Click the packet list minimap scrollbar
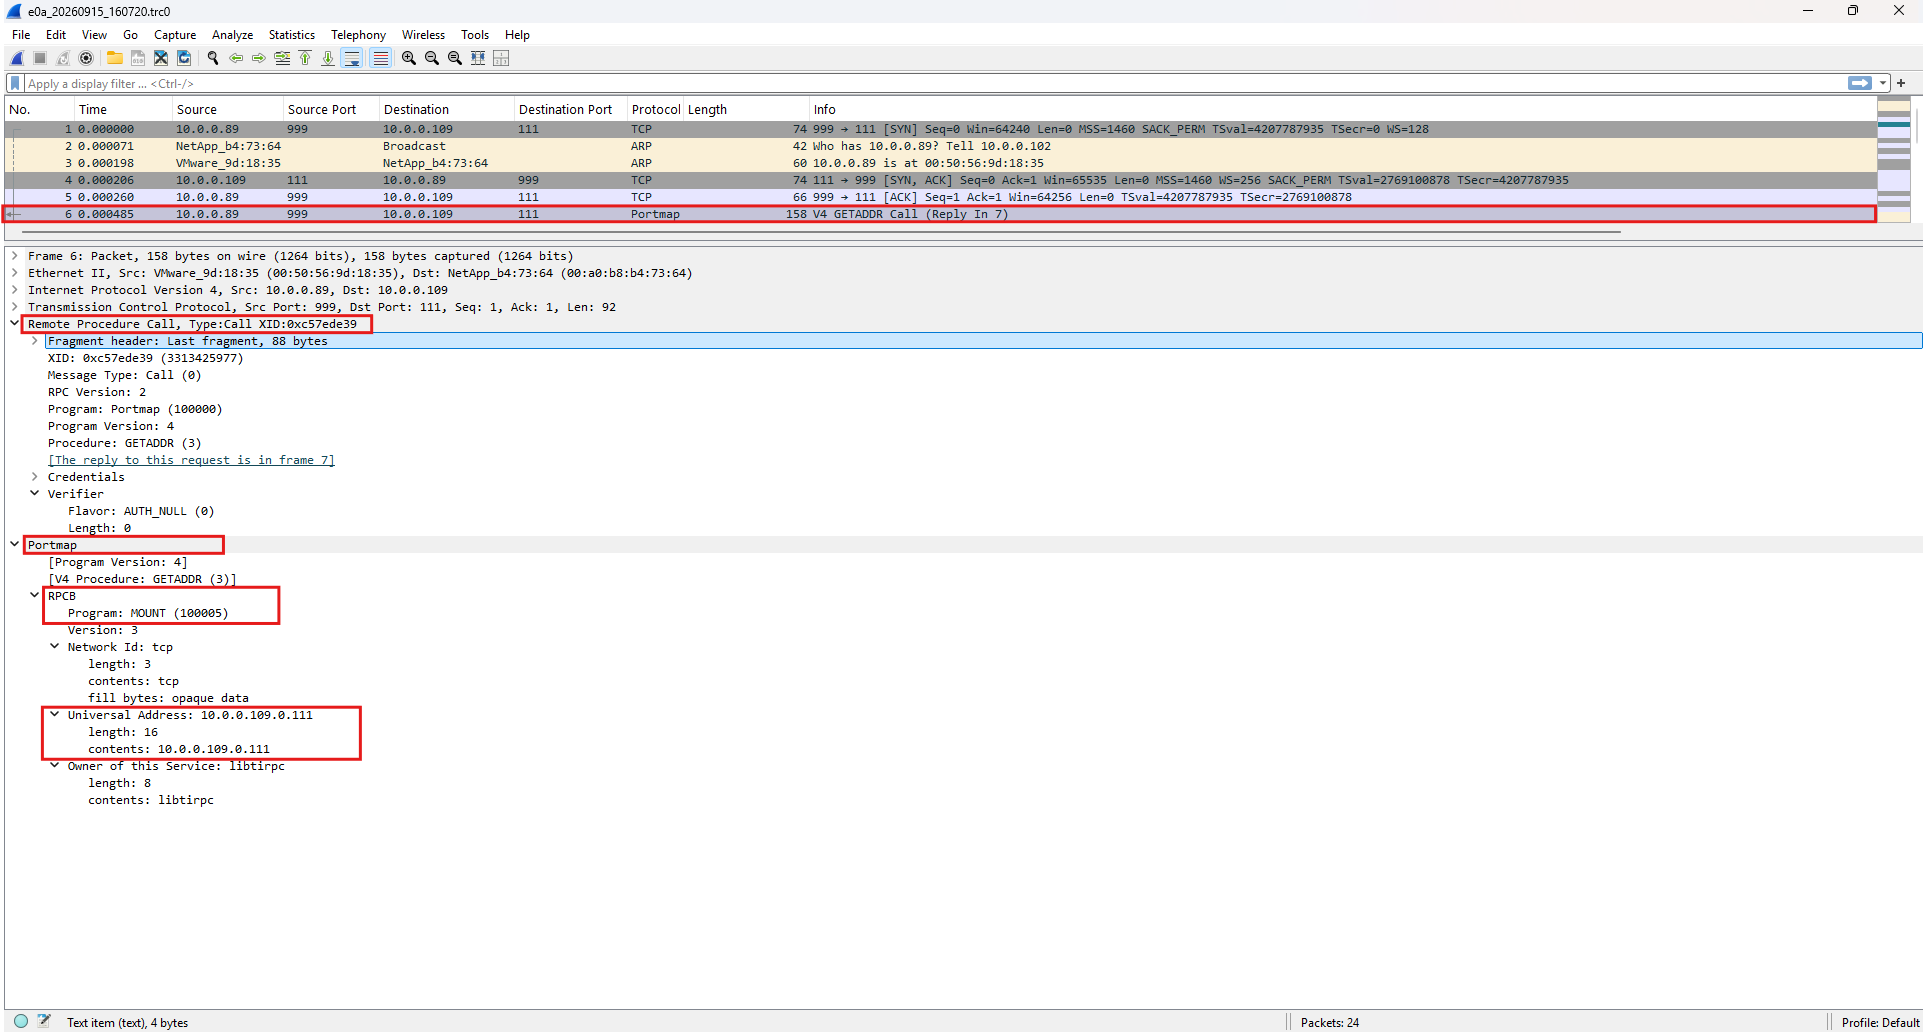 tap(1894, 159)
